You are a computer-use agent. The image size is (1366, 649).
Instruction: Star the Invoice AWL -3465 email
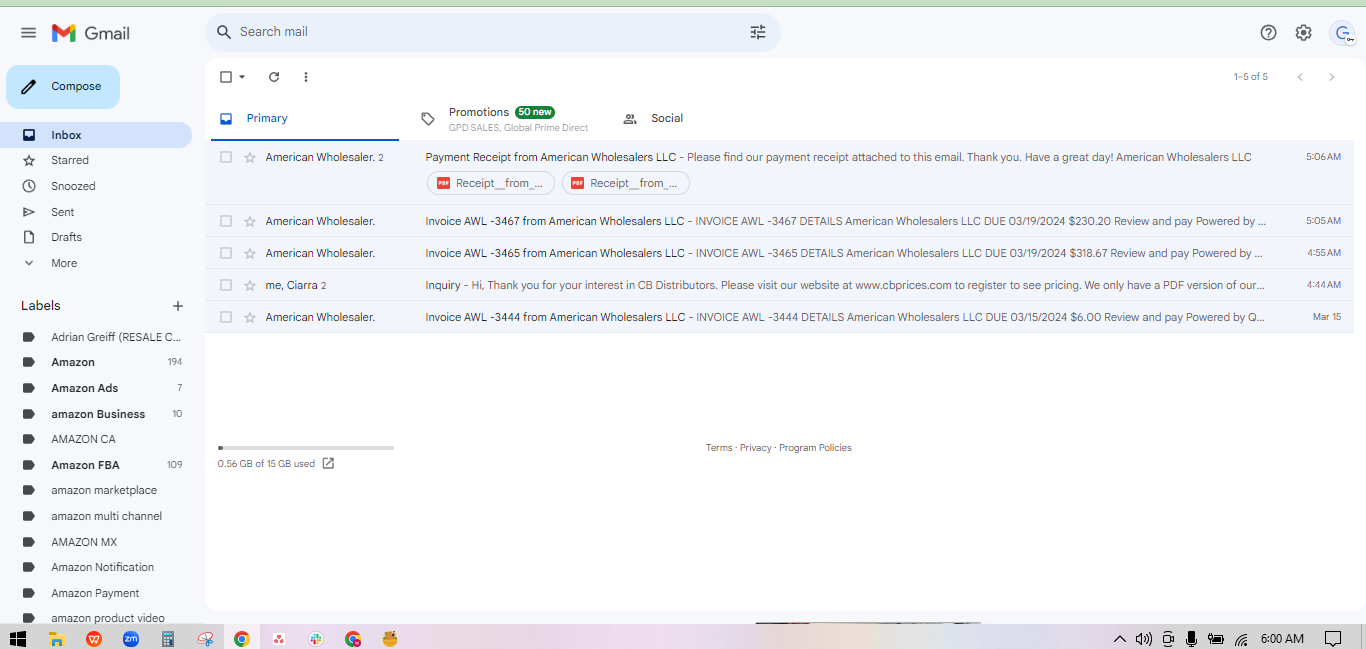(250, 253)
